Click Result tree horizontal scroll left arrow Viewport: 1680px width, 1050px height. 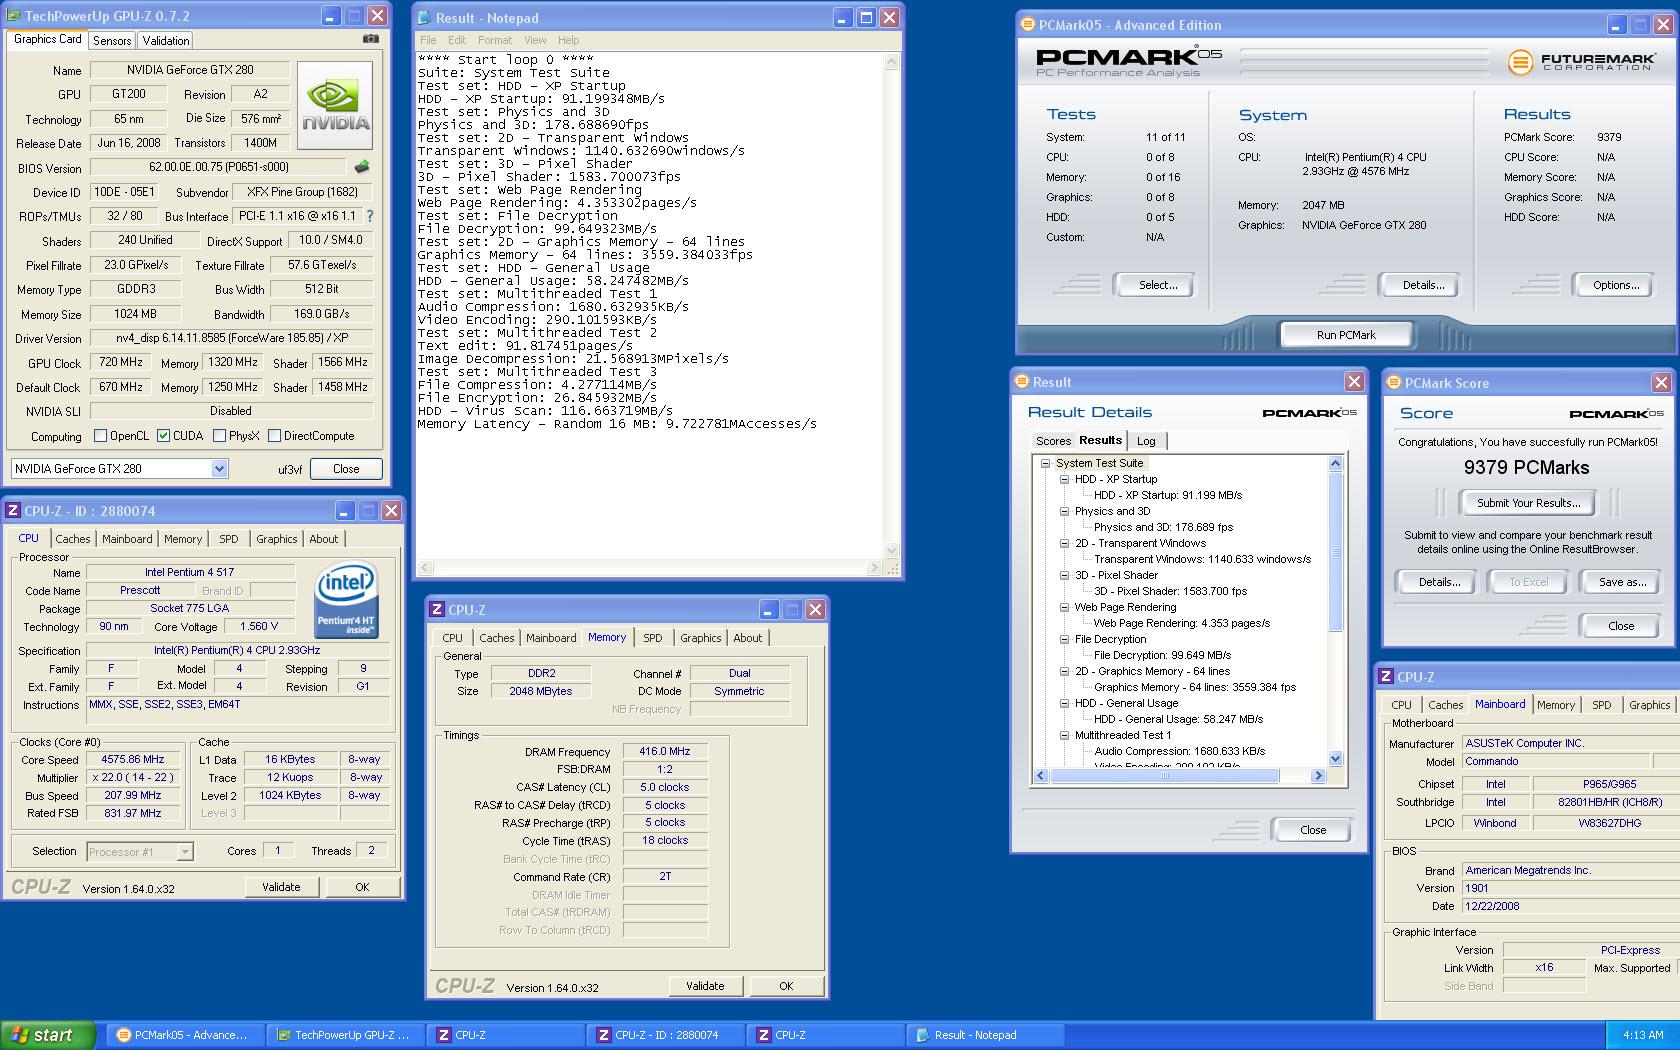pos(1041,776)
